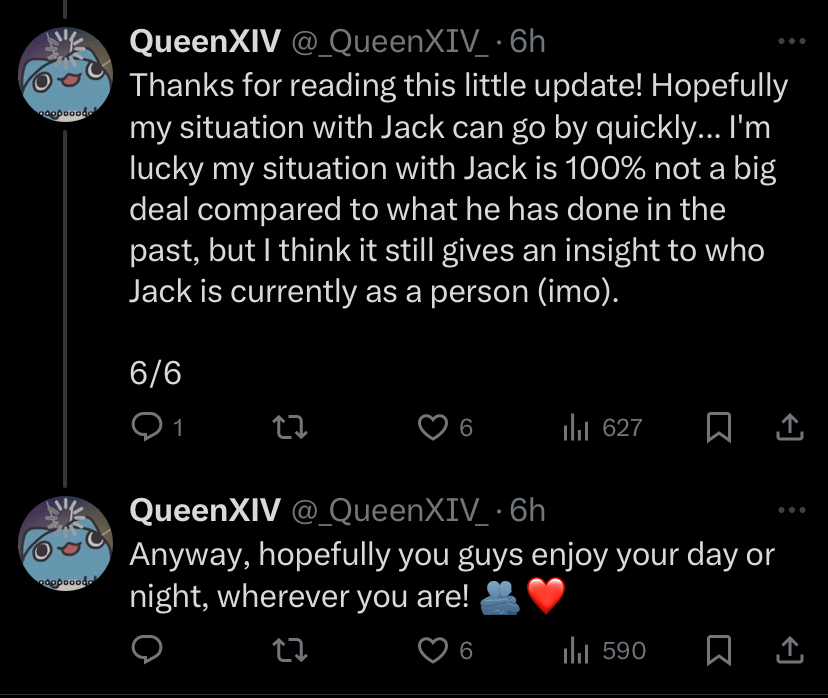Viewport: 828px width, 698px height.
Task: Share the 6/6 tweet
Action: coord(789,427)
